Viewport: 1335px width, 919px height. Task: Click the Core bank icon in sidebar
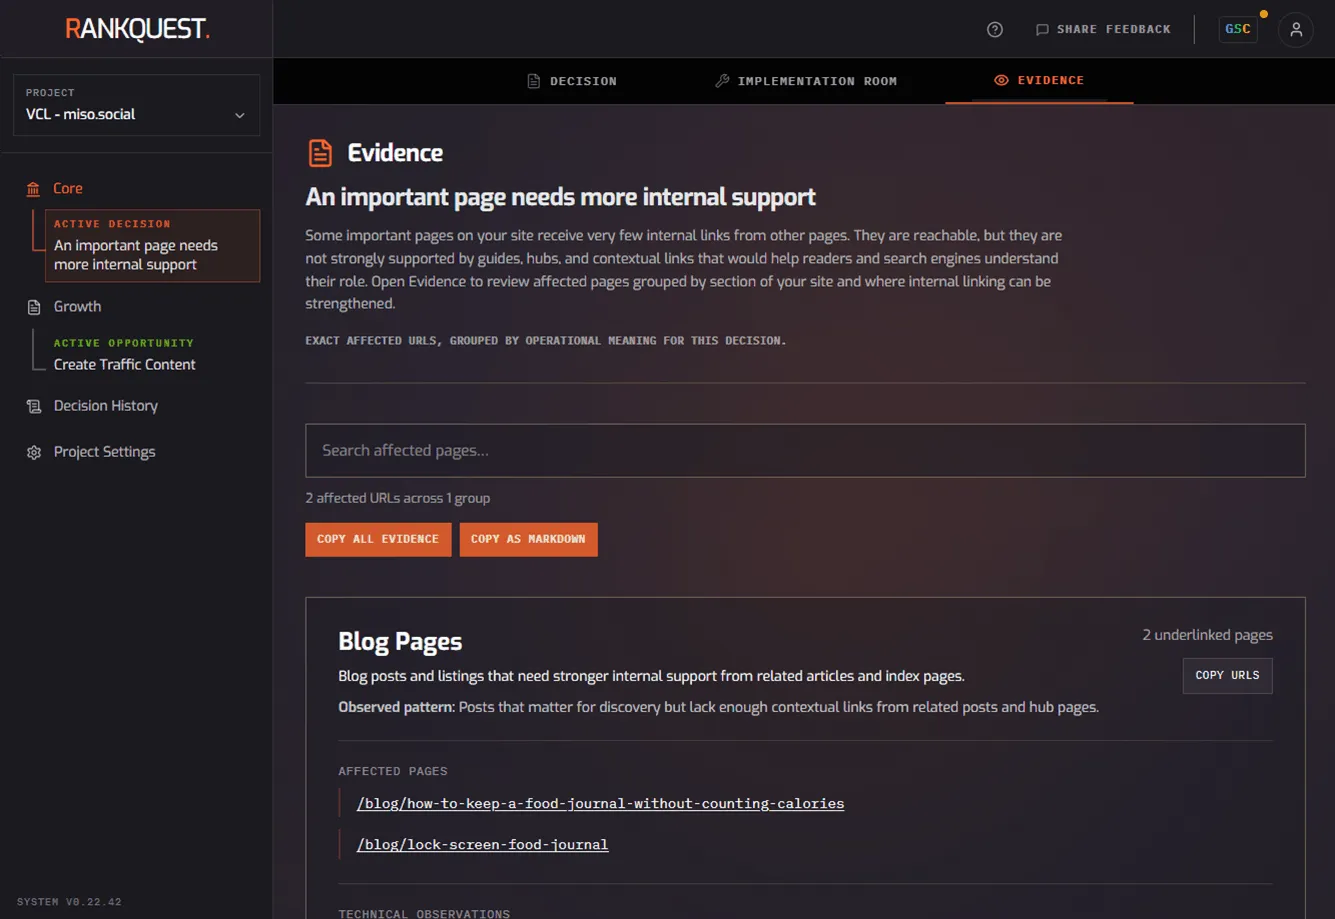[x=34, y=189]
